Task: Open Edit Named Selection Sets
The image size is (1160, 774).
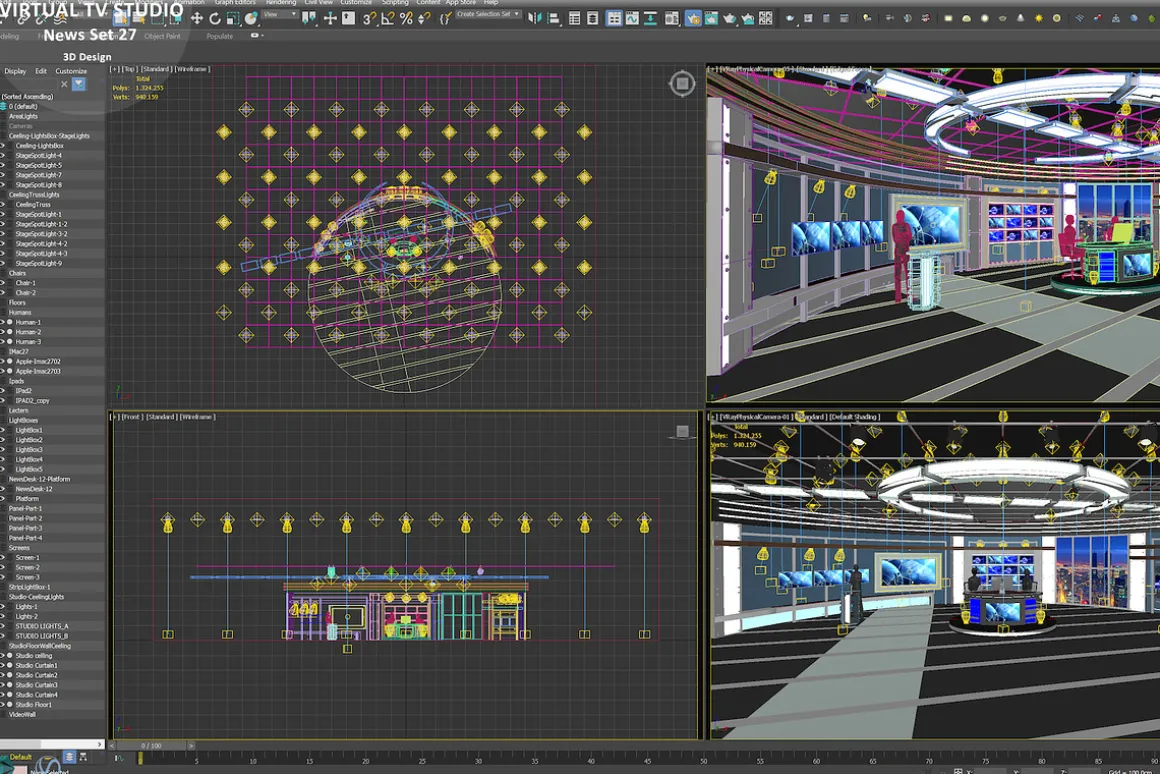Action: 445,18
